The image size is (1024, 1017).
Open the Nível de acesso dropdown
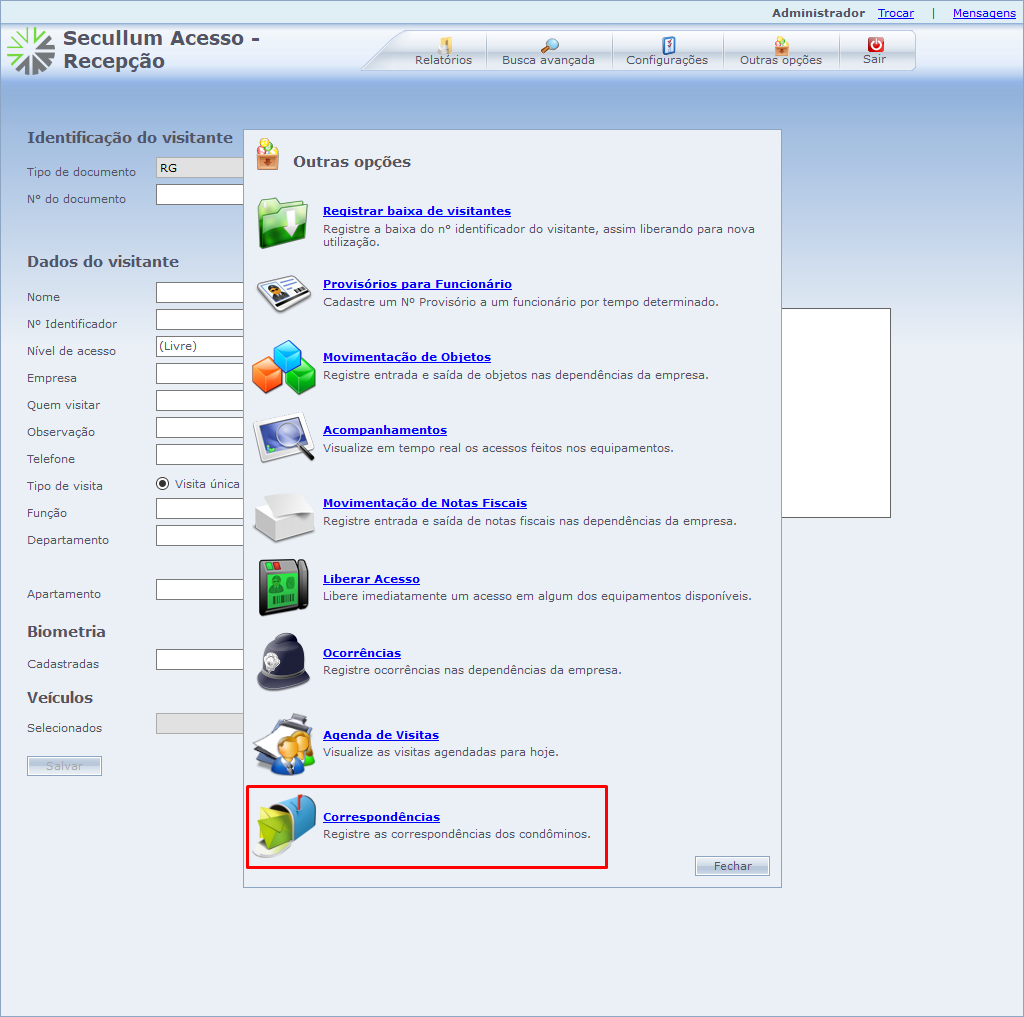click(x=200, y=346)
